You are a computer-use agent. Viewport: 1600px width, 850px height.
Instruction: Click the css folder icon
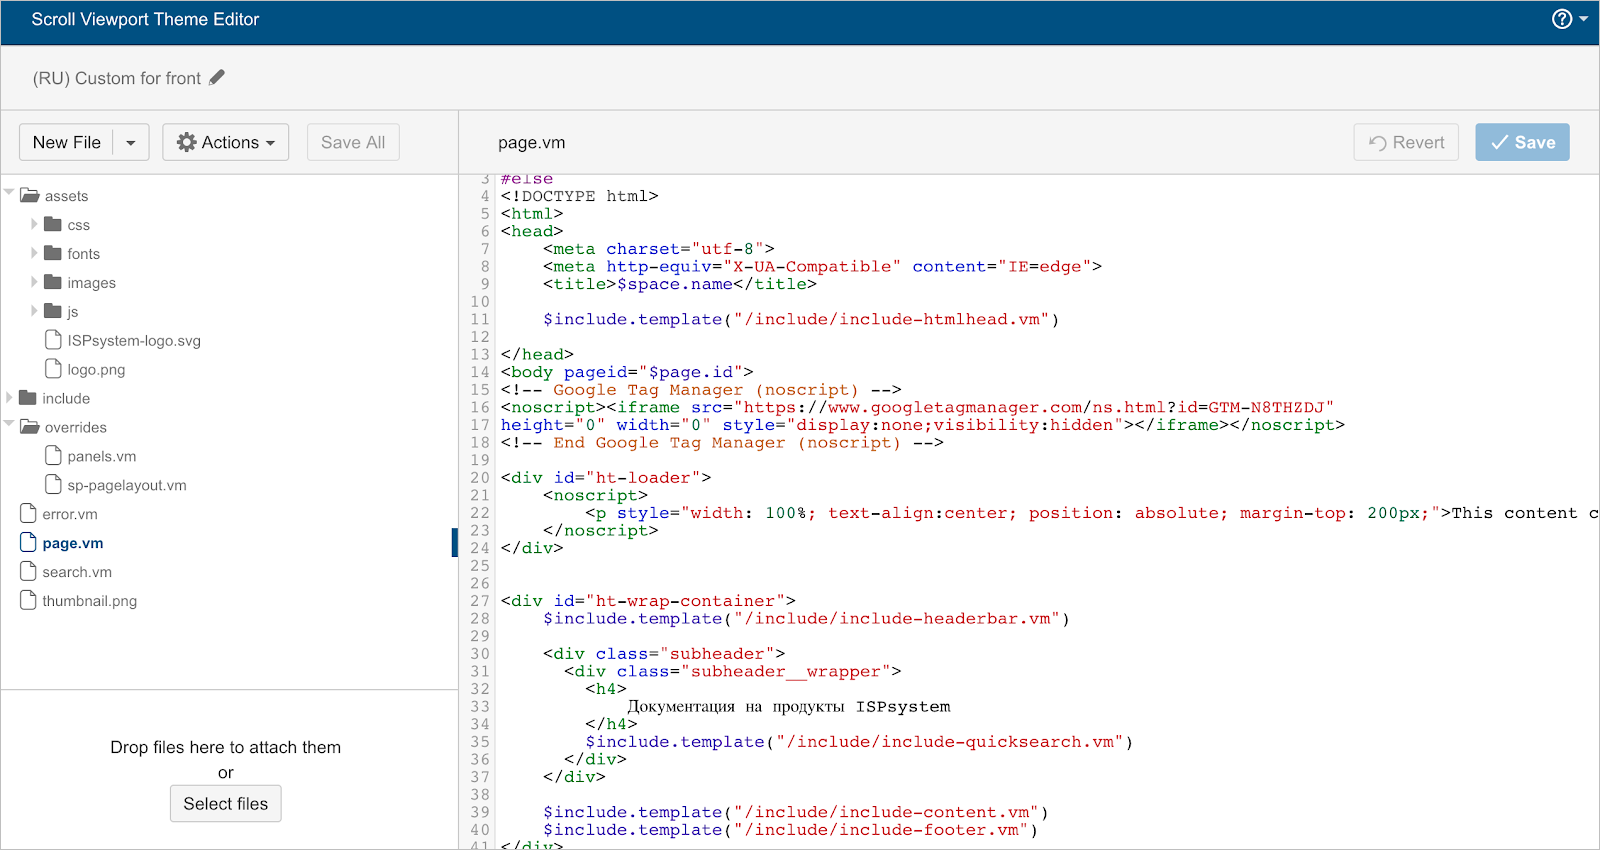pyautogui.click(x=53, y=224)
